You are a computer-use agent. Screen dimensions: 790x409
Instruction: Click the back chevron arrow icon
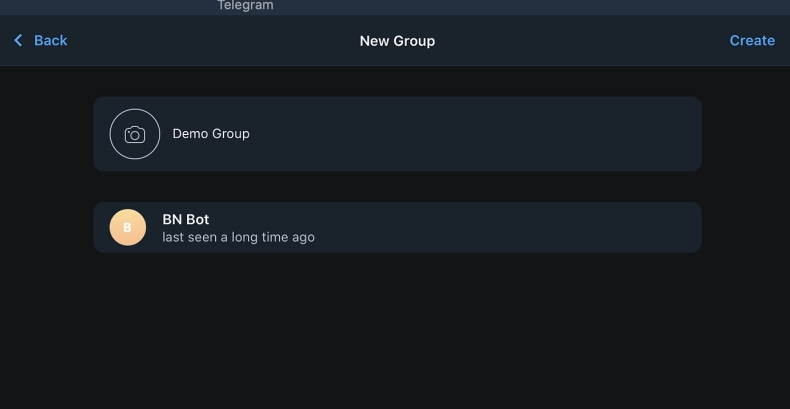18,41
